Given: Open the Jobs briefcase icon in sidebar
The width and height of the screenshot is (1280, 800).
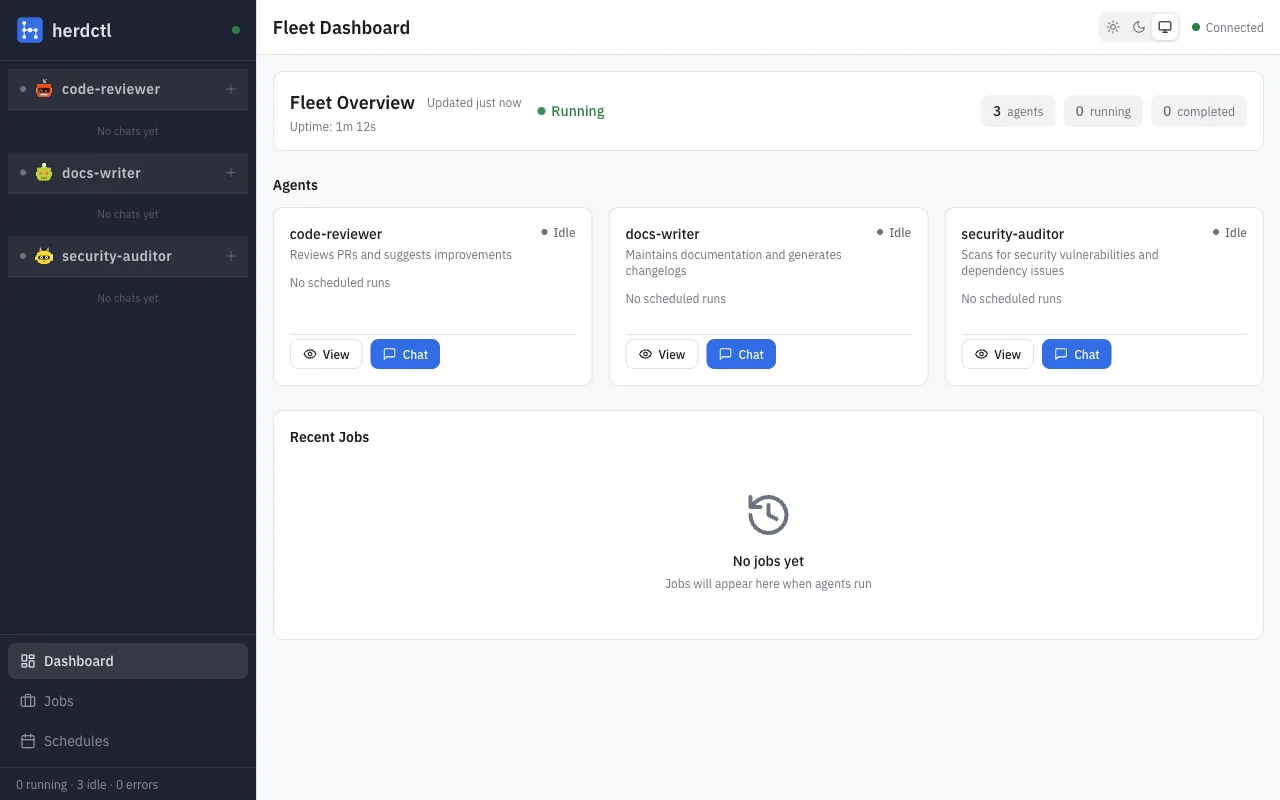Looking at the screenshot, I should pos(27,701).
